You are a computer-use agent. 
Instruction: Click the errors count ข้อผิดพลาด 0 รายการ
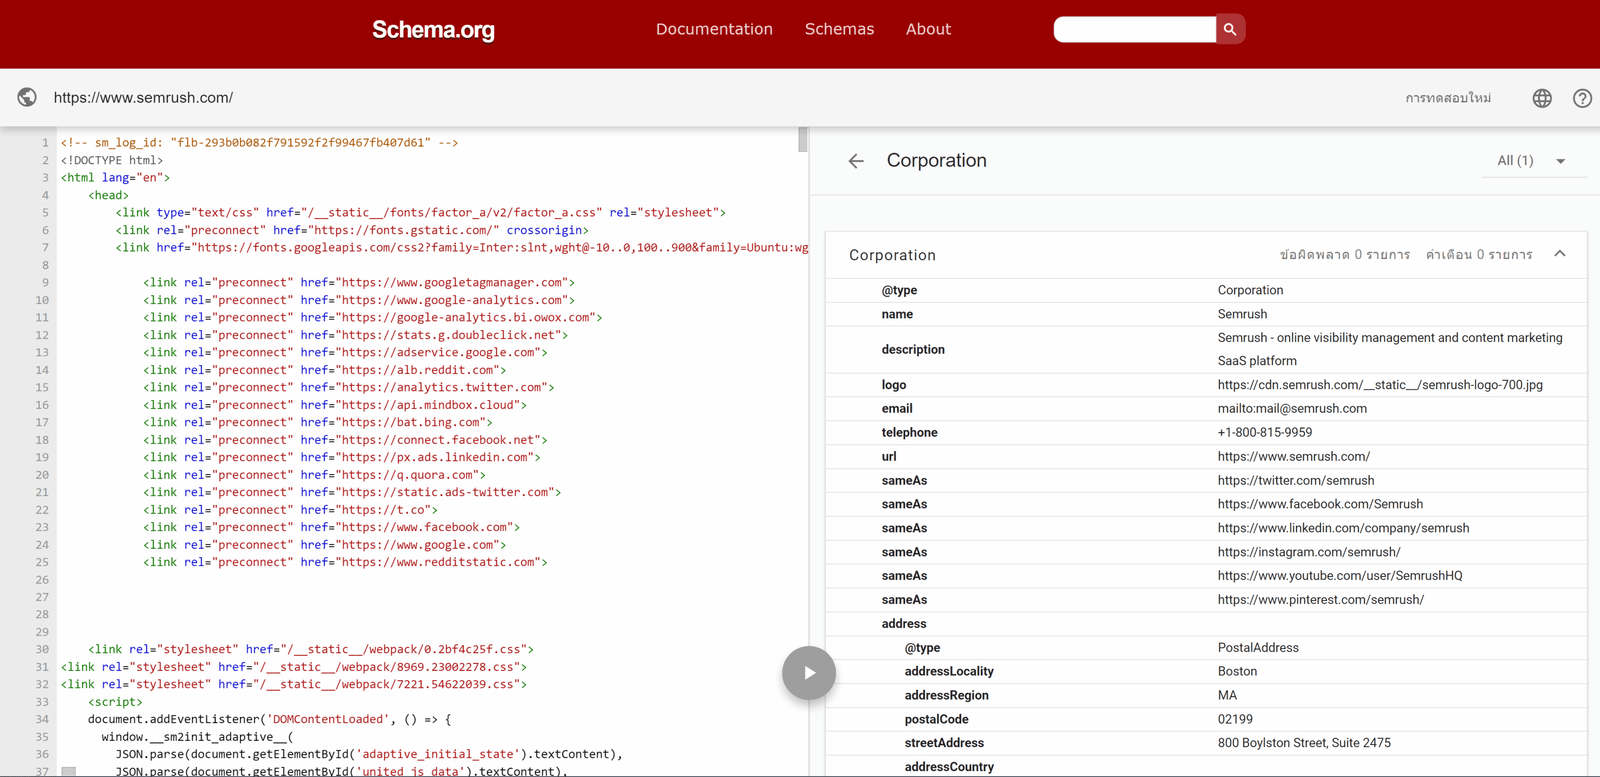(1344, 255)
